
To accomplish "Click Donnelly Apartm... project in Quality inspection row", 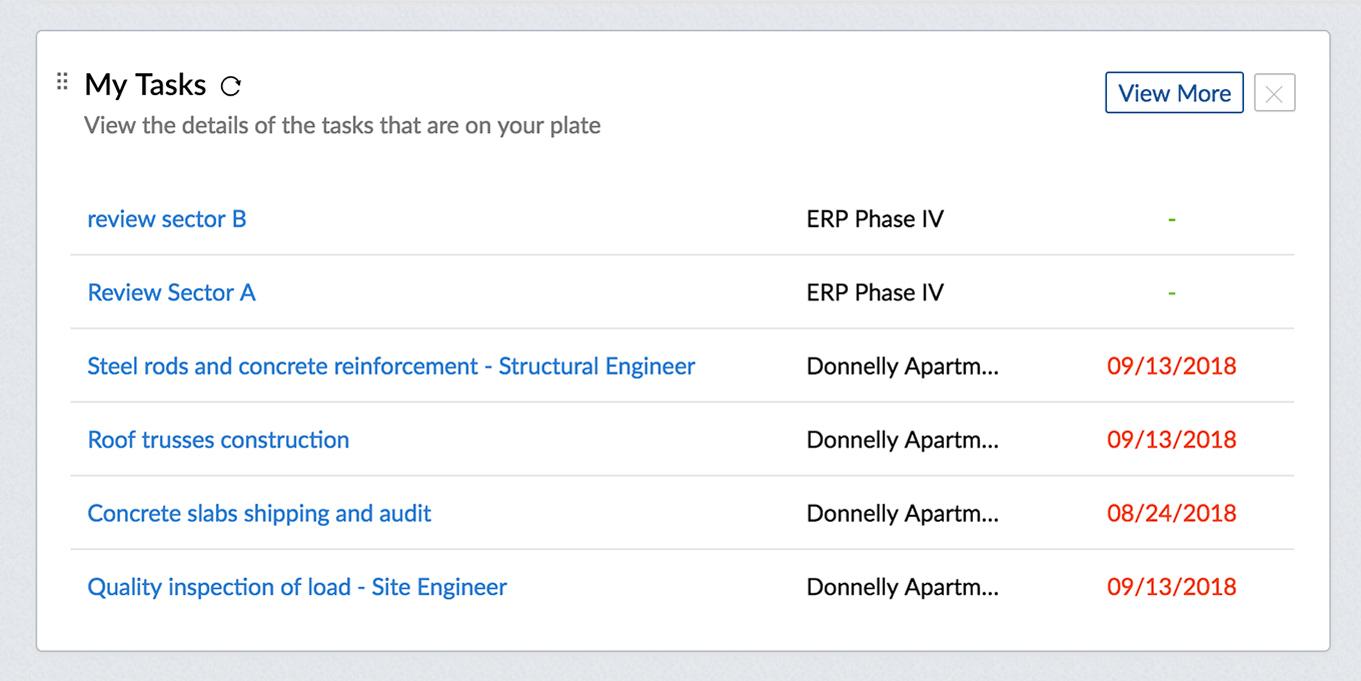I will 902,587.
